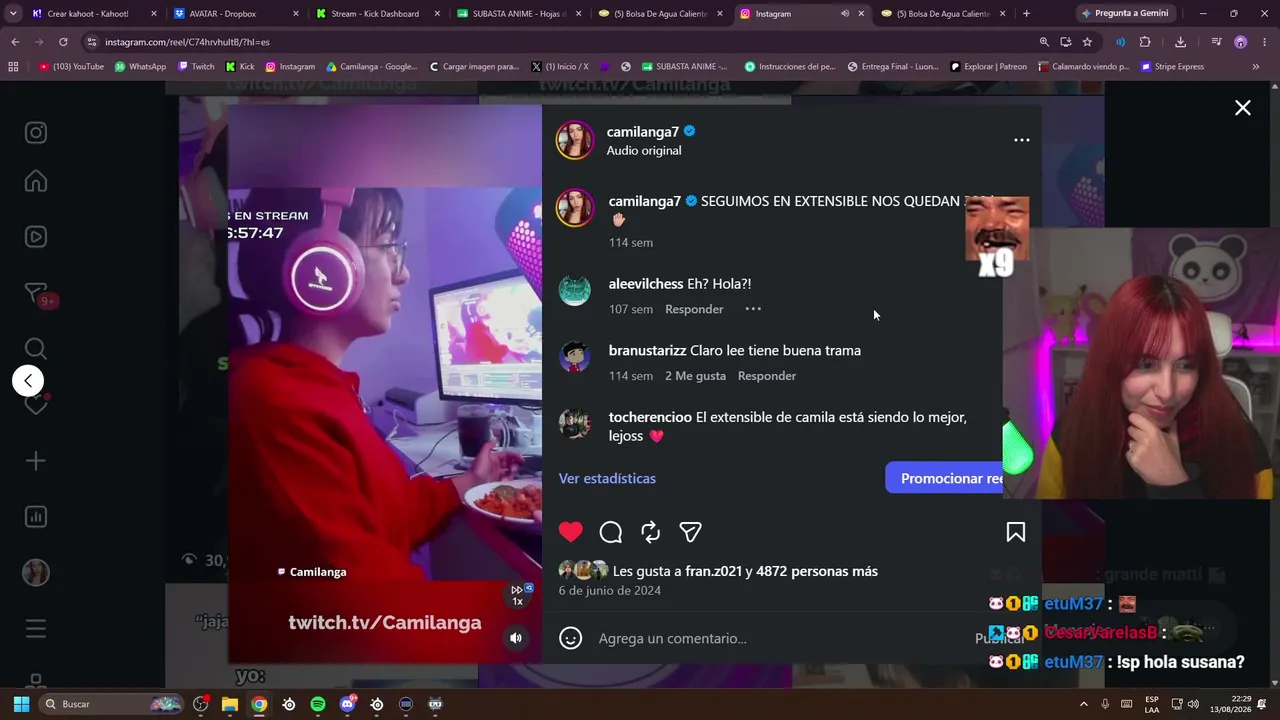The image size is (1280, 720).
Task: Click the Agrega un comentario field
Action: (x=780, y=638)
